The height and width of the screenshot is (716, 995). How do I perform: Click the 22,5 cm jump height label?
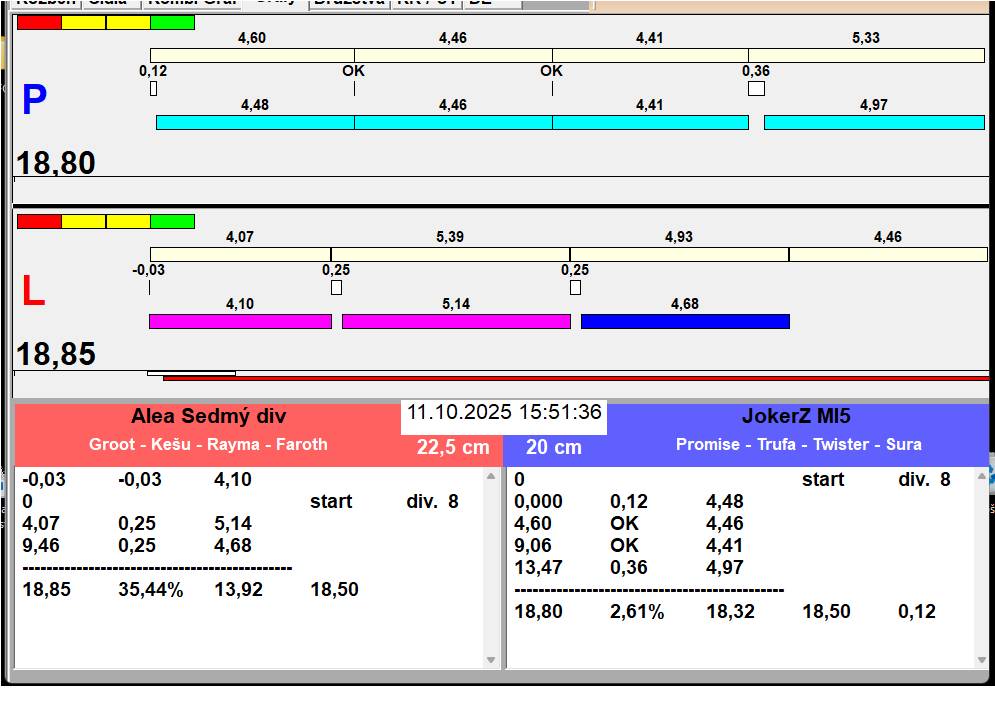[453, 447]
